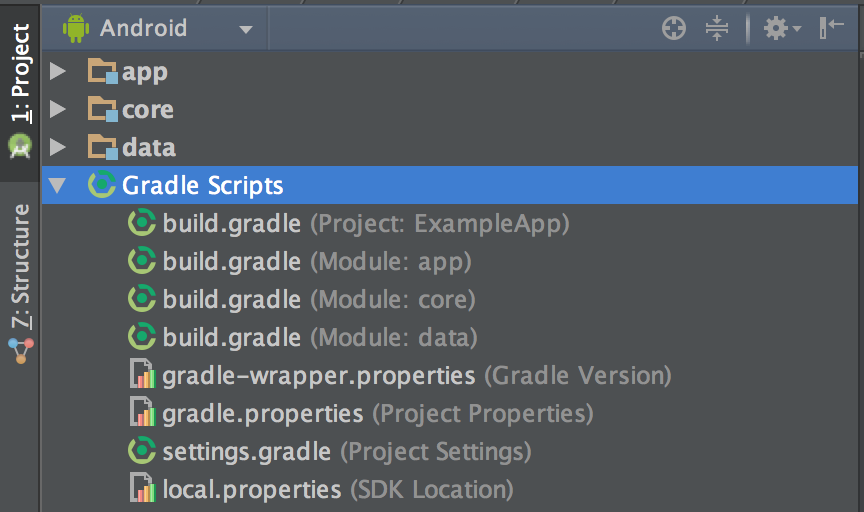Click the Android robot icon in header
864x512 pixels.
click(x=76, y=28)
